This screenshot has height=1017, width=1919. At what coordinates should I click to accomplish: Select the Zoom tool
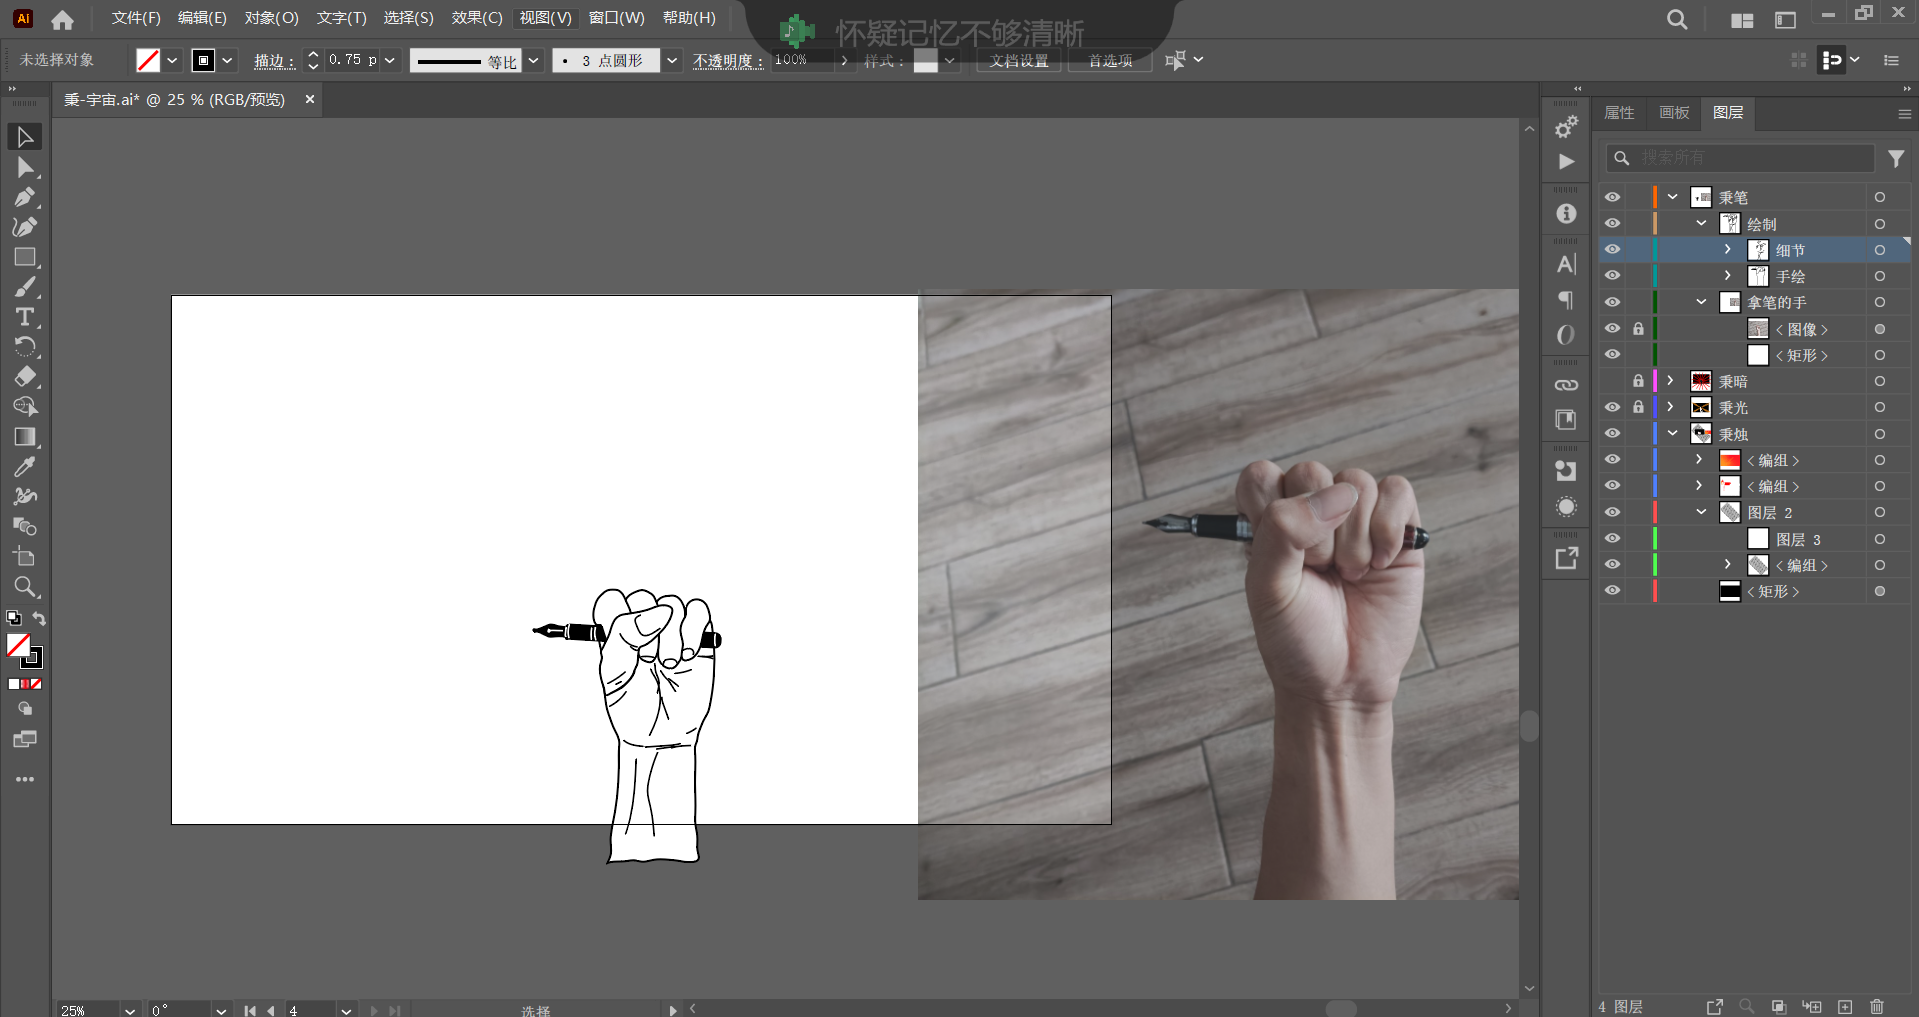coord(25,587)
